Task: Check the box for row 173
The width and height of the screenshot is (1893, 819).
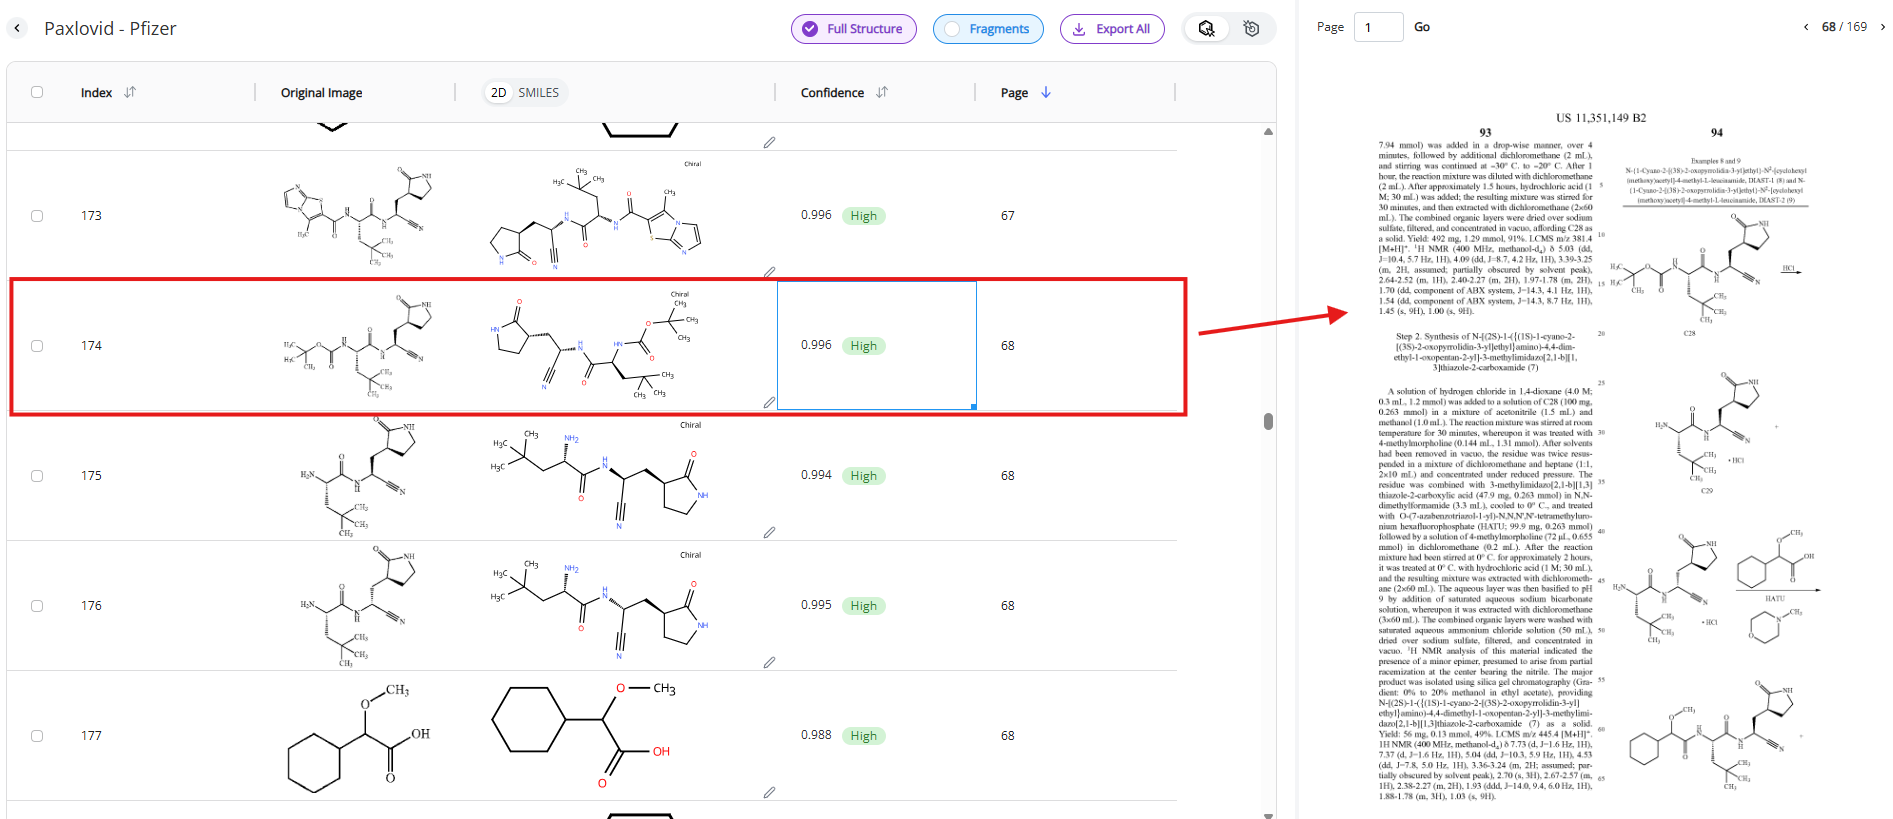Action: point(37,216)
